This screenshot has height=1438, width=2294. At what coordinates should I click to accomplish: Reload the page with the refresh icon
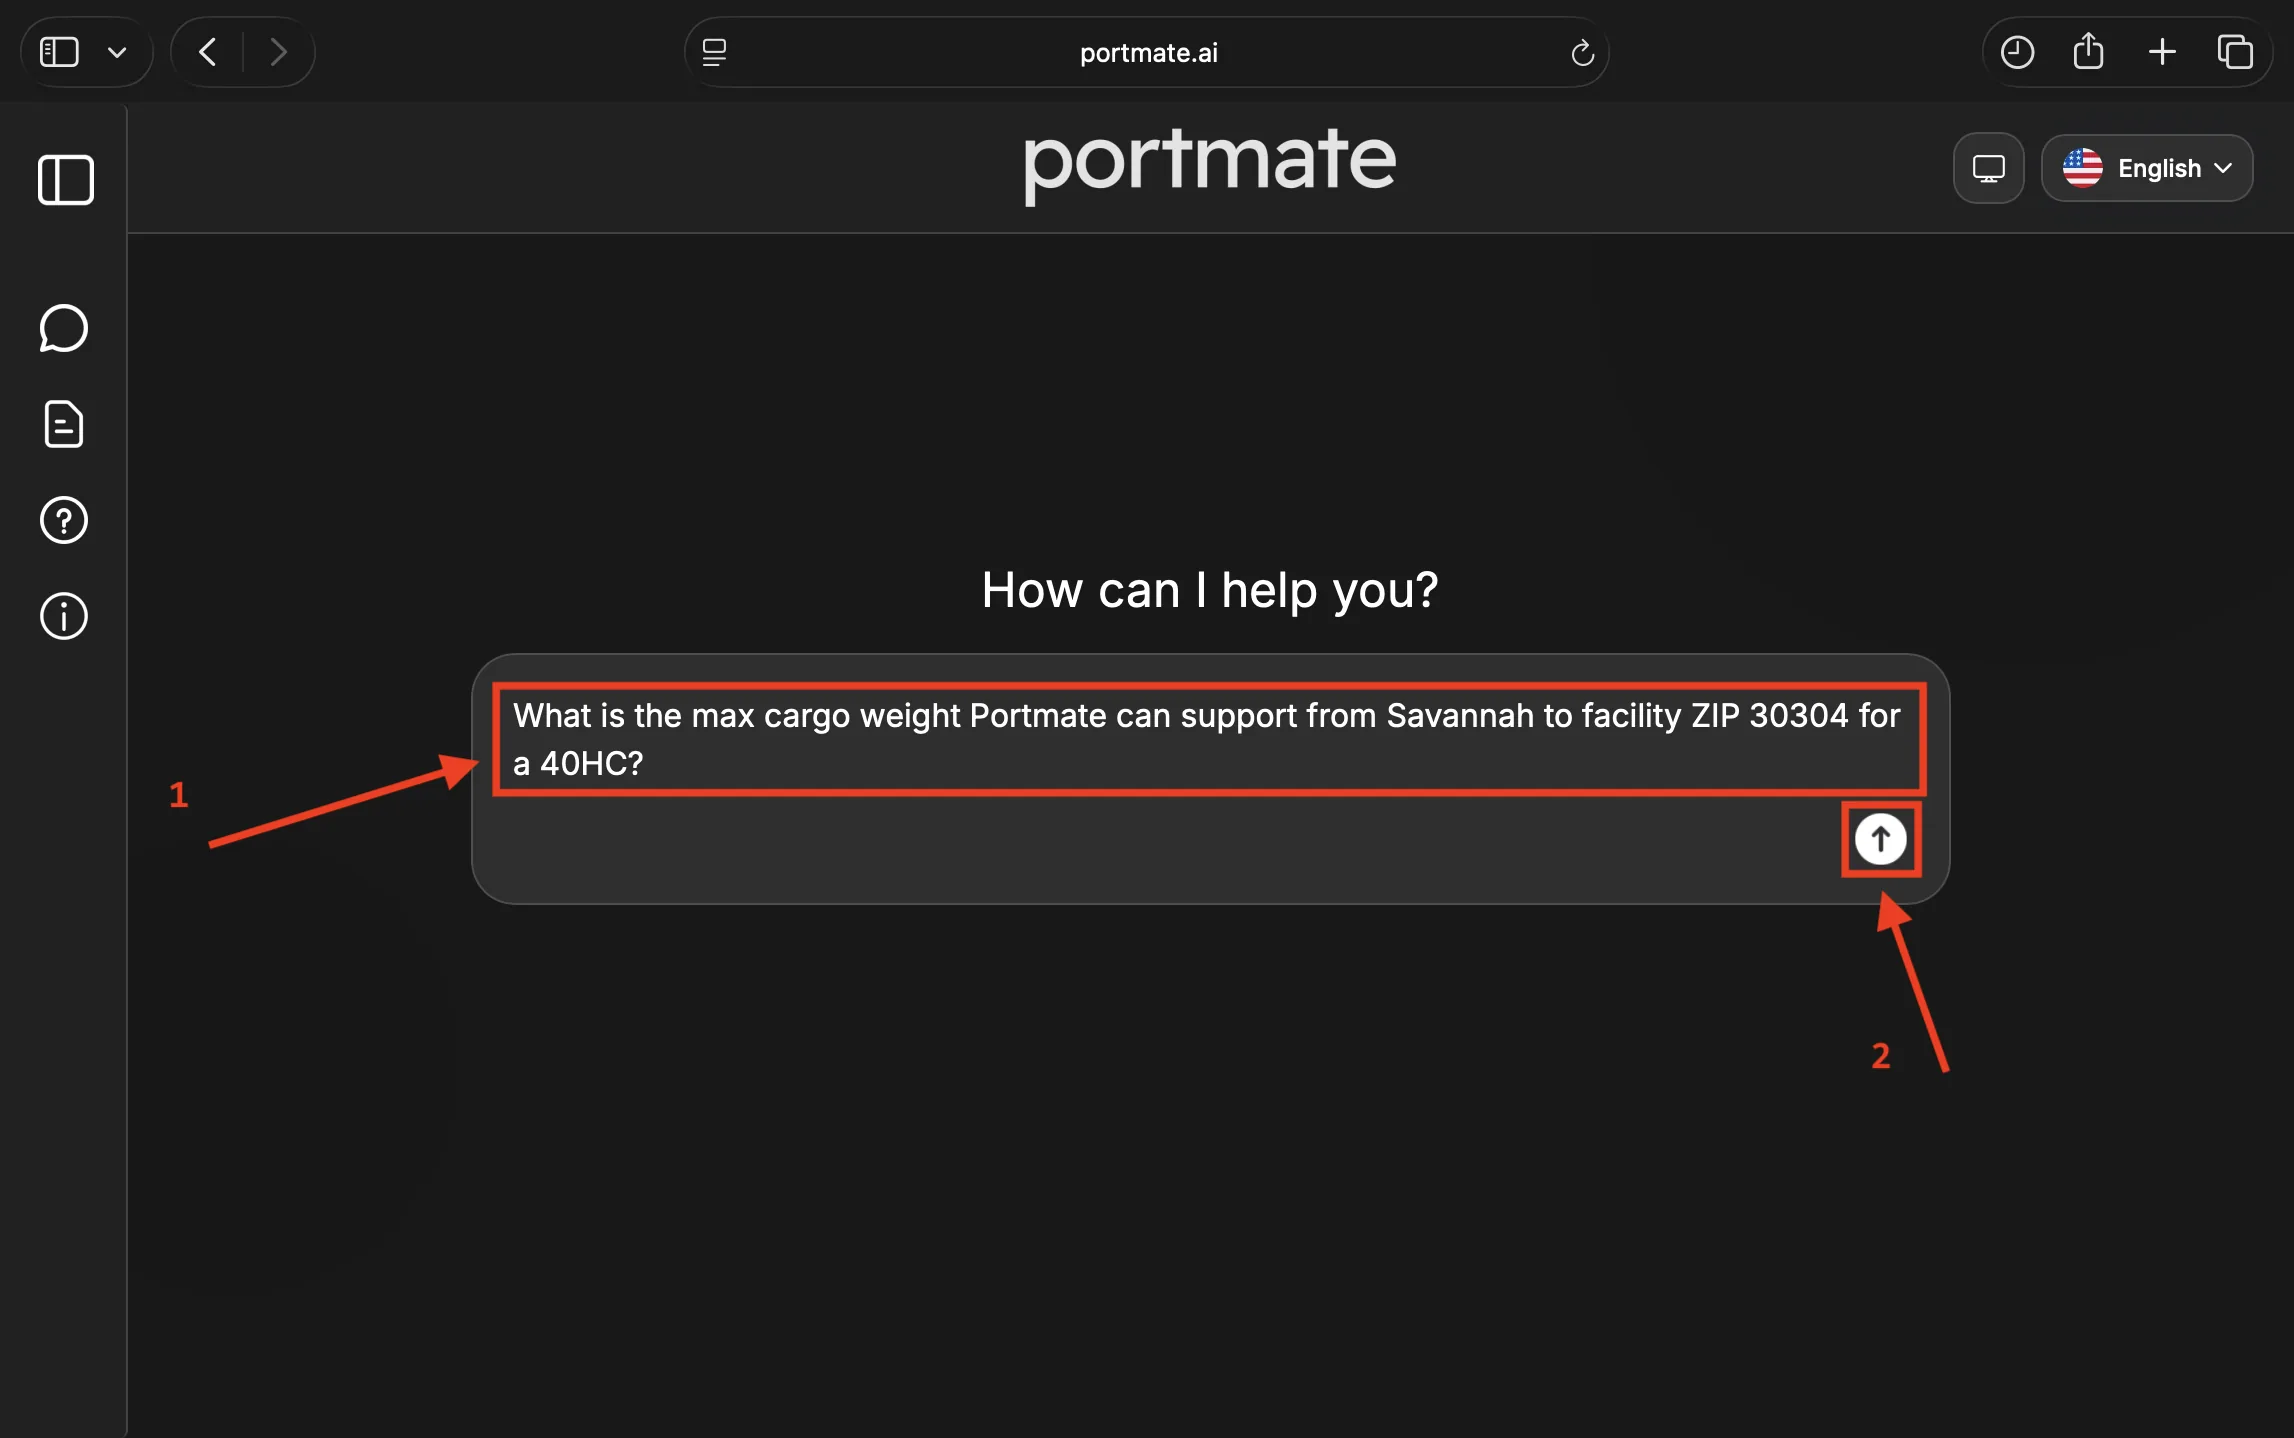(x=1582, y=52)
